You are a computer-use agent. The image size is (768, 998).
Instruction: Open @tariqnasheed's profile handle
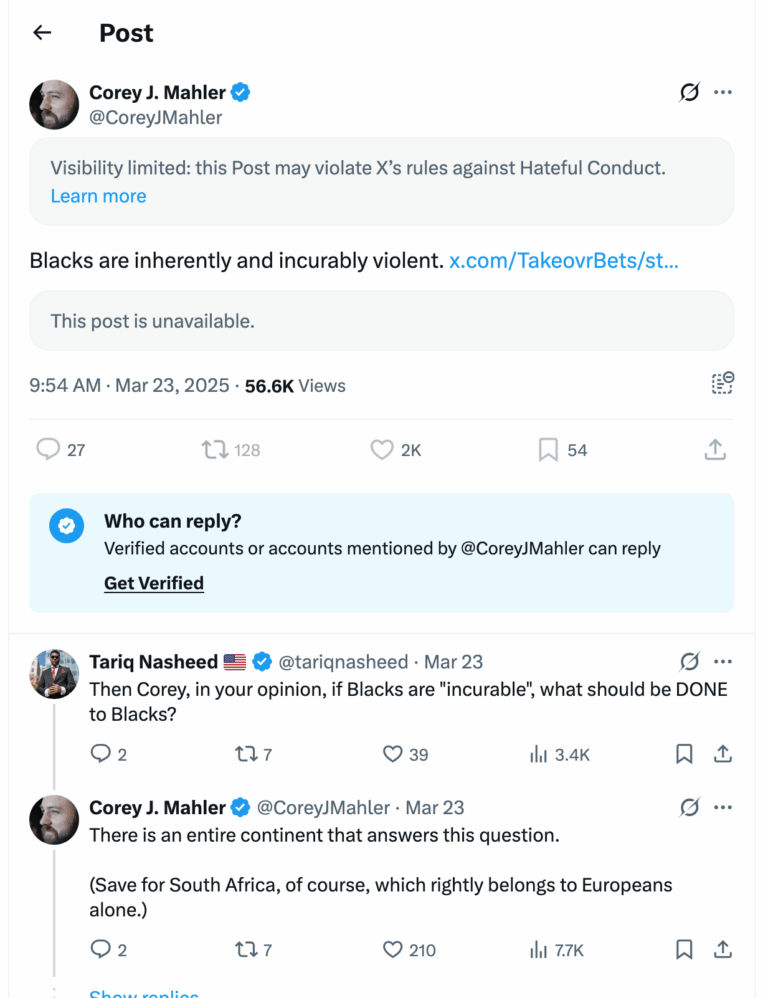(x=345, y=661)
